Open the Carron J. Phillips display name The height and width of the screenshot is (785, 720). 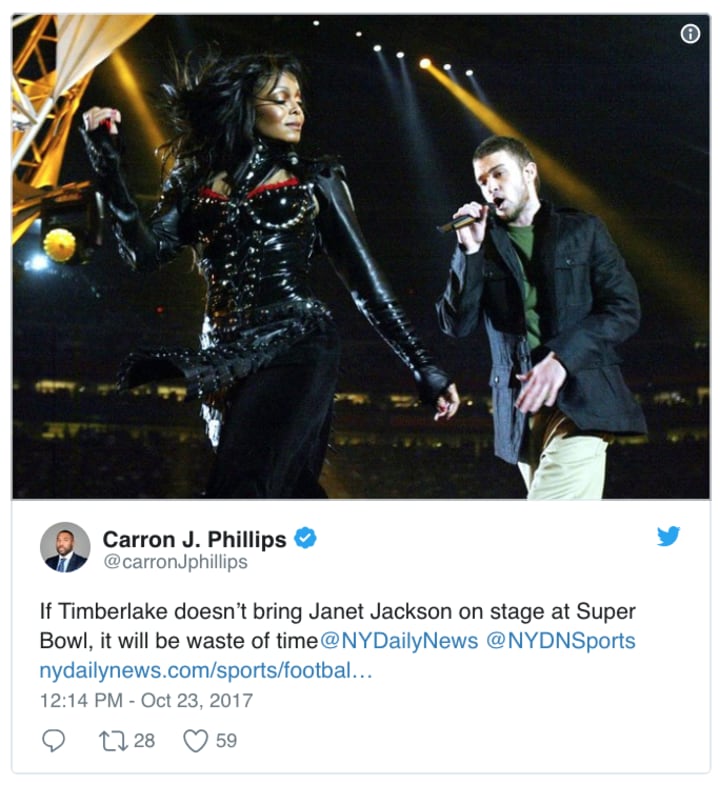(x=194, y=539)
